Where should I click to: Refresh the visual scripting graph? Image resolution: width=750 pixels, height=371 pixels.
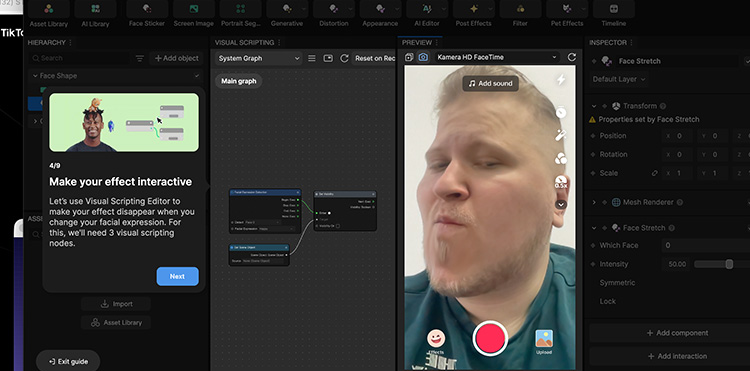344,58
